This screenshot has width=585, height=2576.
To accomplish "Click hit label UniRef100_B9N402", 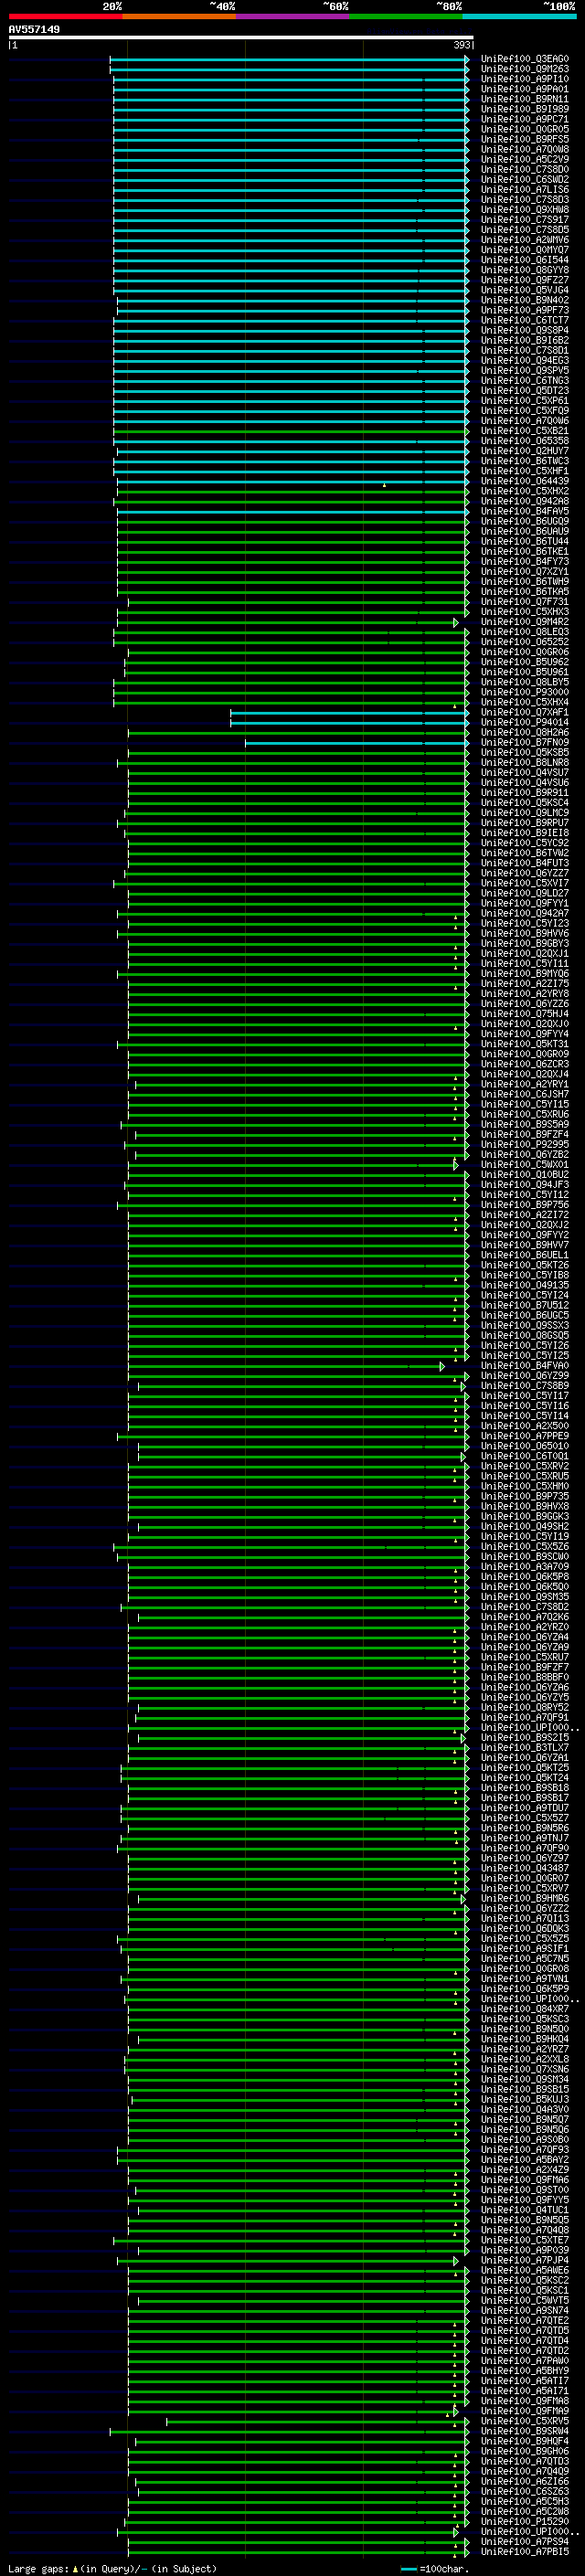I will [x=525, y=300].
